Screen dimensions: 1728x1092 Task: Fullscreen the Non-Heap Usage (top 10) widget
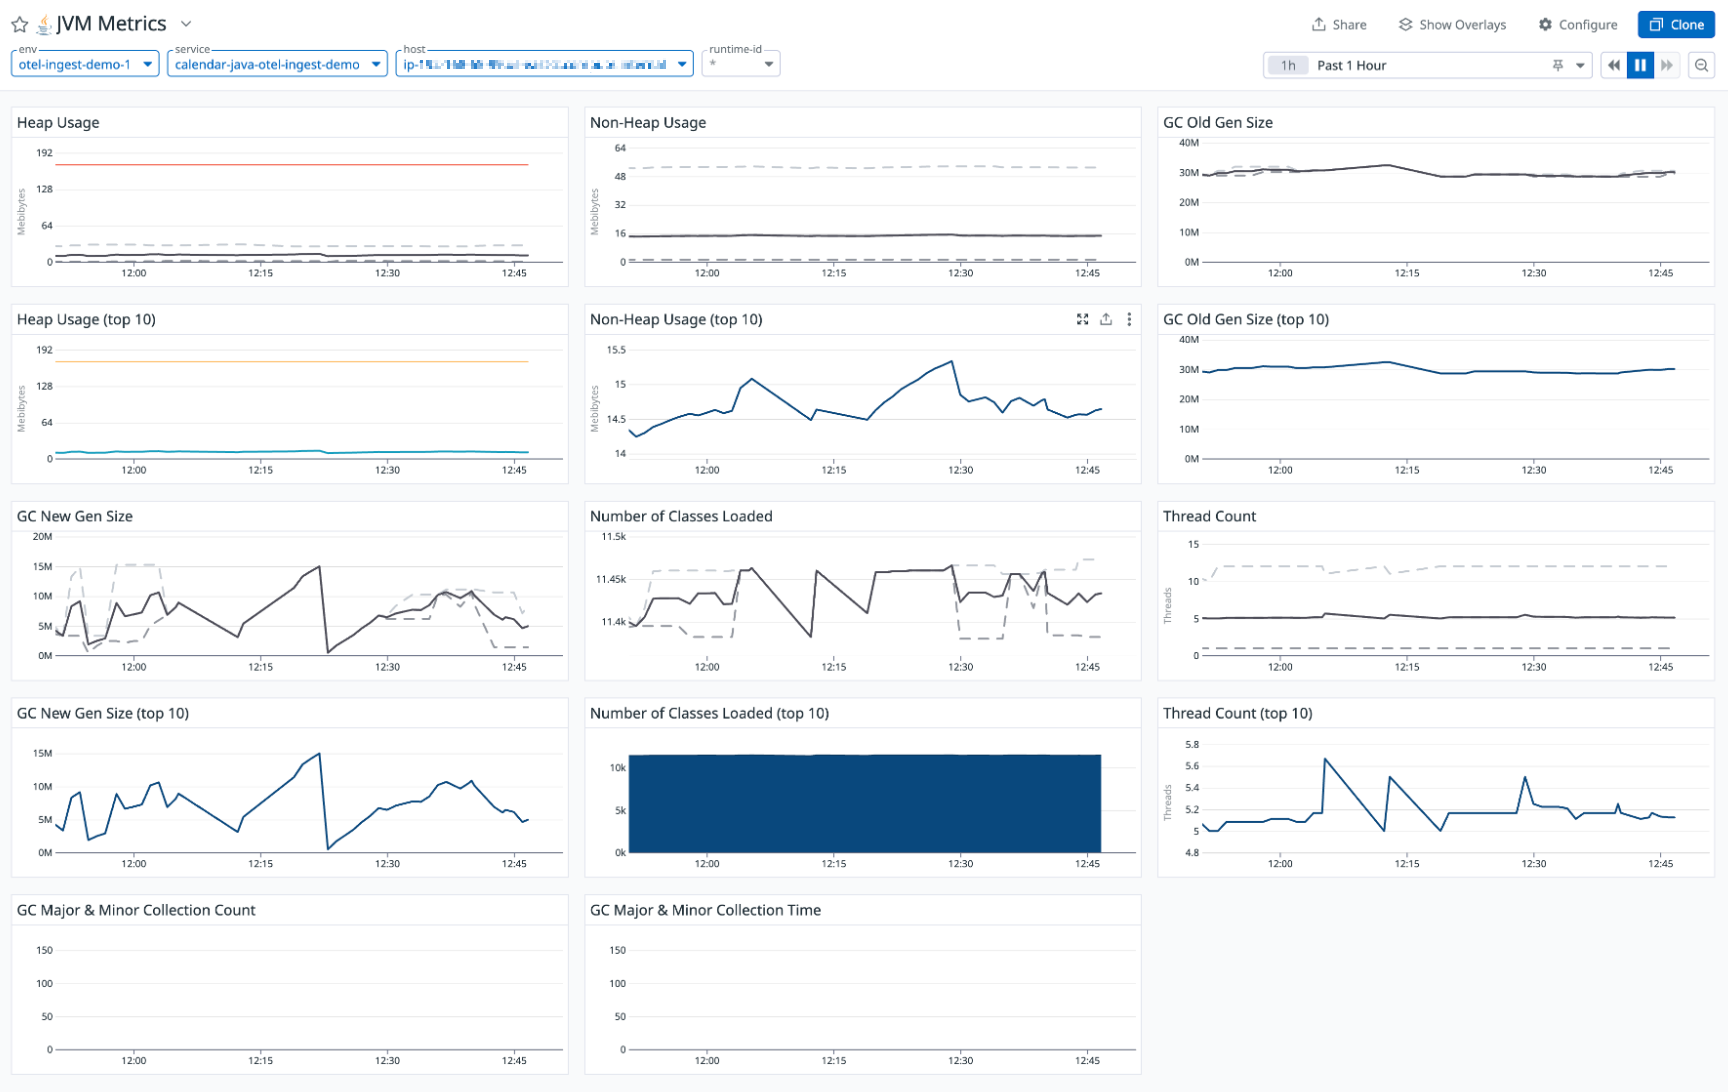[x=1082, y=320]
